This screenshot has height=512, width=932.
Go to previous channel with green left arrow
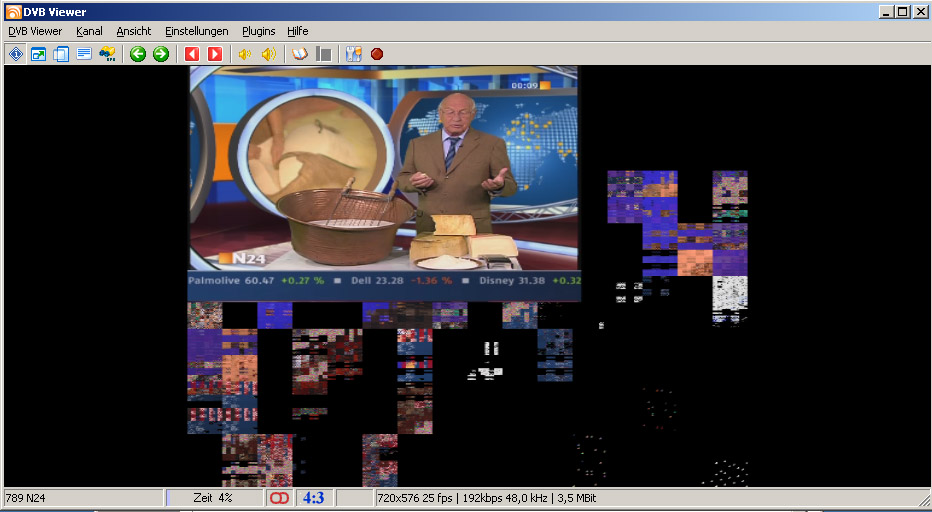pos(138,54)
